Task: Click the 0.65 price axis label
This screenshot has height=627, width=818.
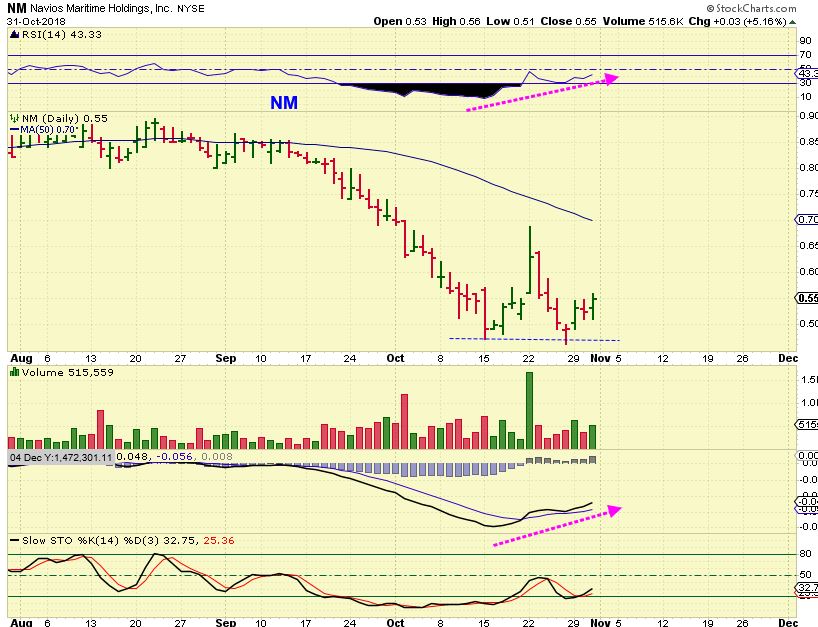Action: (x=808, y=245)
